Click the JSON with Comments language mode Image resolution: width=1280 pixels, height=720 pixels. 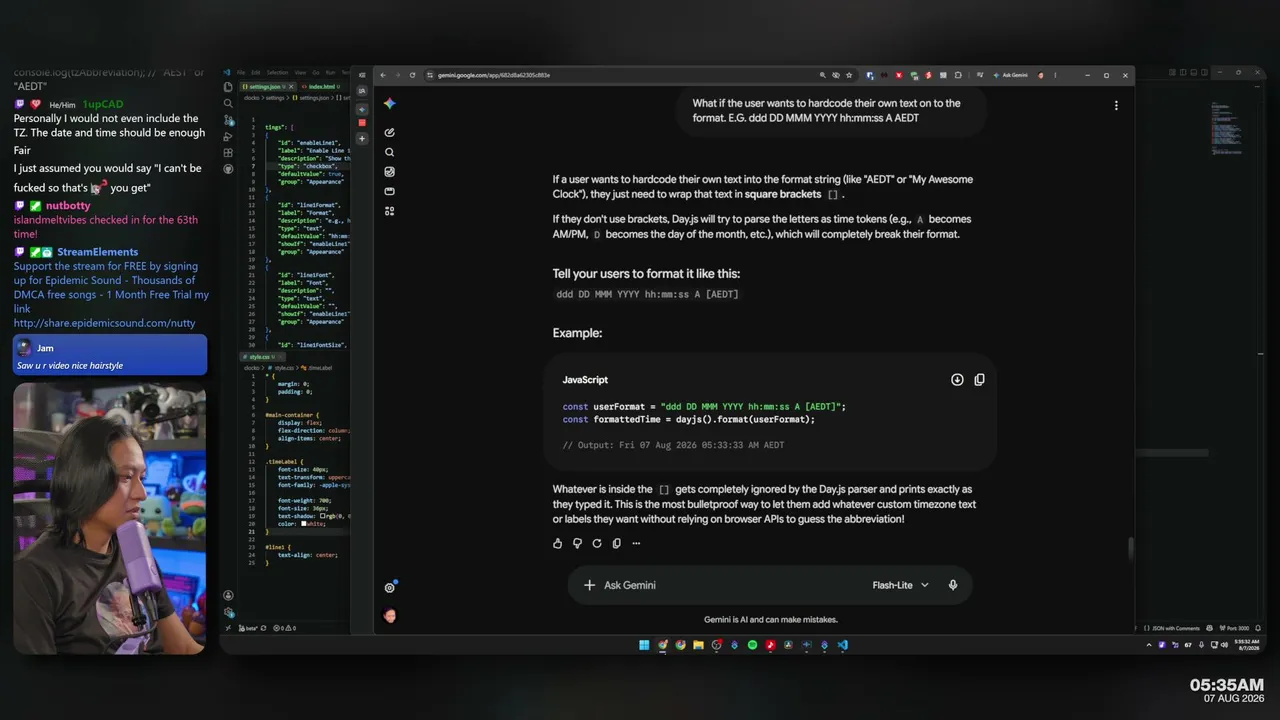(1176, 628)
